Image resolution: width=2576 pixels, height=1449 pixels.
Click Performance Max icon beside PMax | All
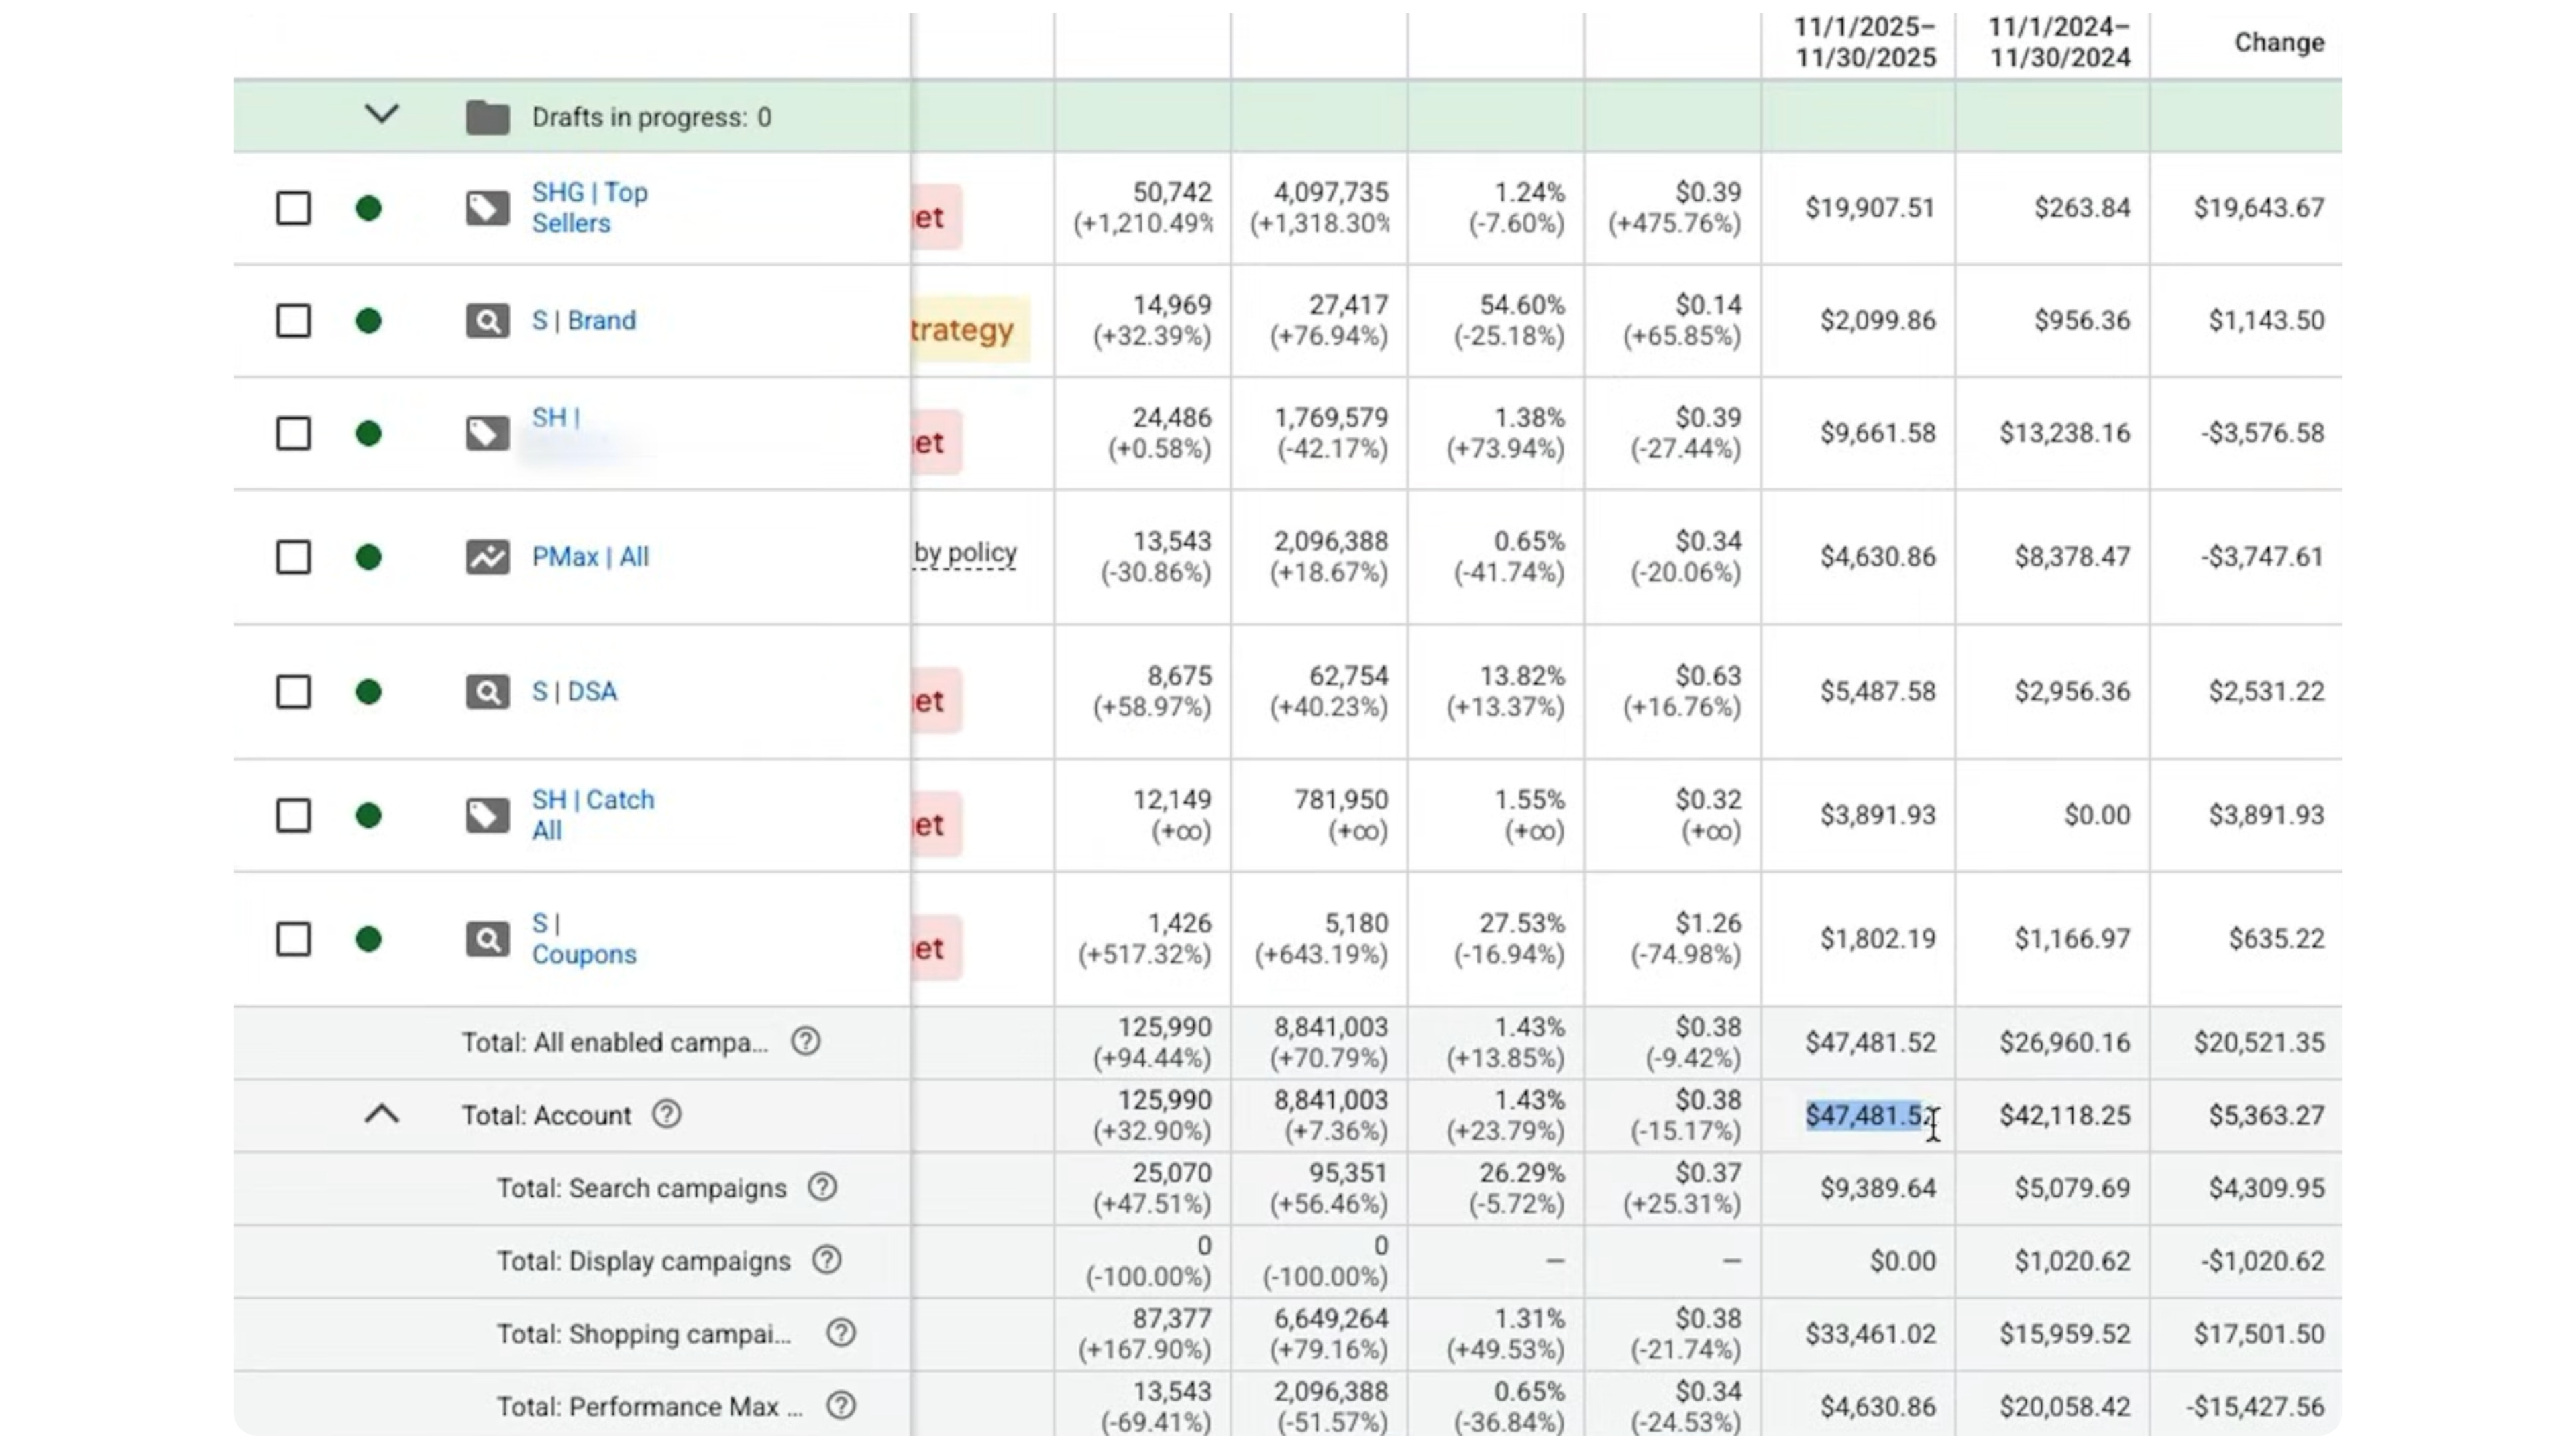click(487, 557)
